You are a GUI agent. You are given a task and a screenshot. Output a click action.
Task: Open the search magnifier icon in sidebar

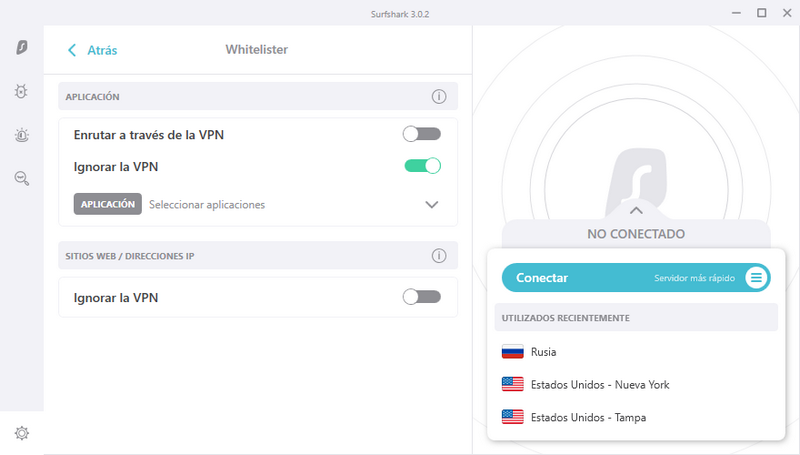click(x=21, y=179)
